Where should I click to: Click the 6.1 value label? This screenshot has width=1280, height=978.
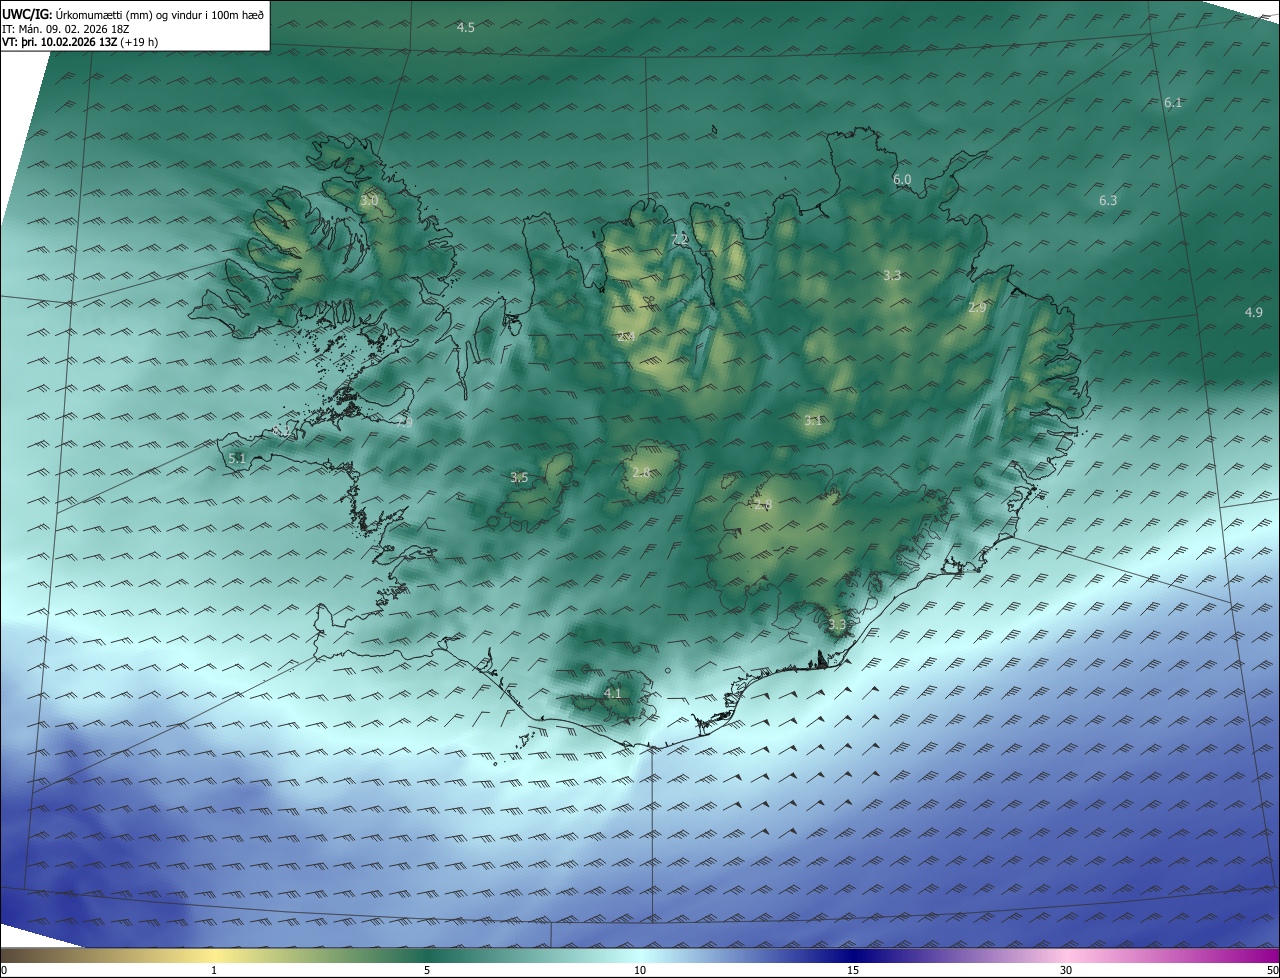(1173, 103)
